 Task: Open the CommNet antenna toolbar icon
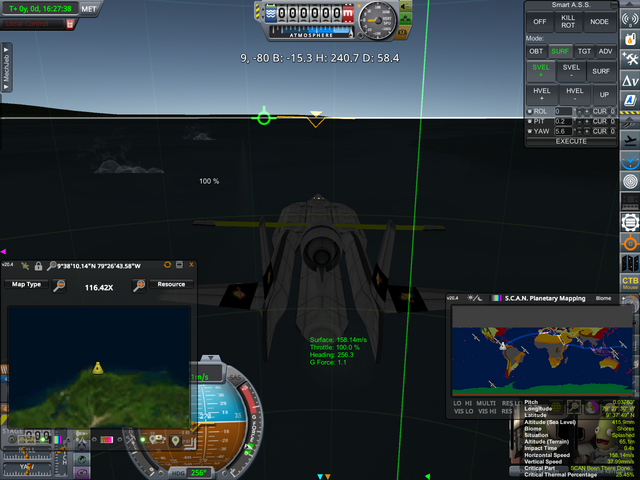(x=630, y=19)
